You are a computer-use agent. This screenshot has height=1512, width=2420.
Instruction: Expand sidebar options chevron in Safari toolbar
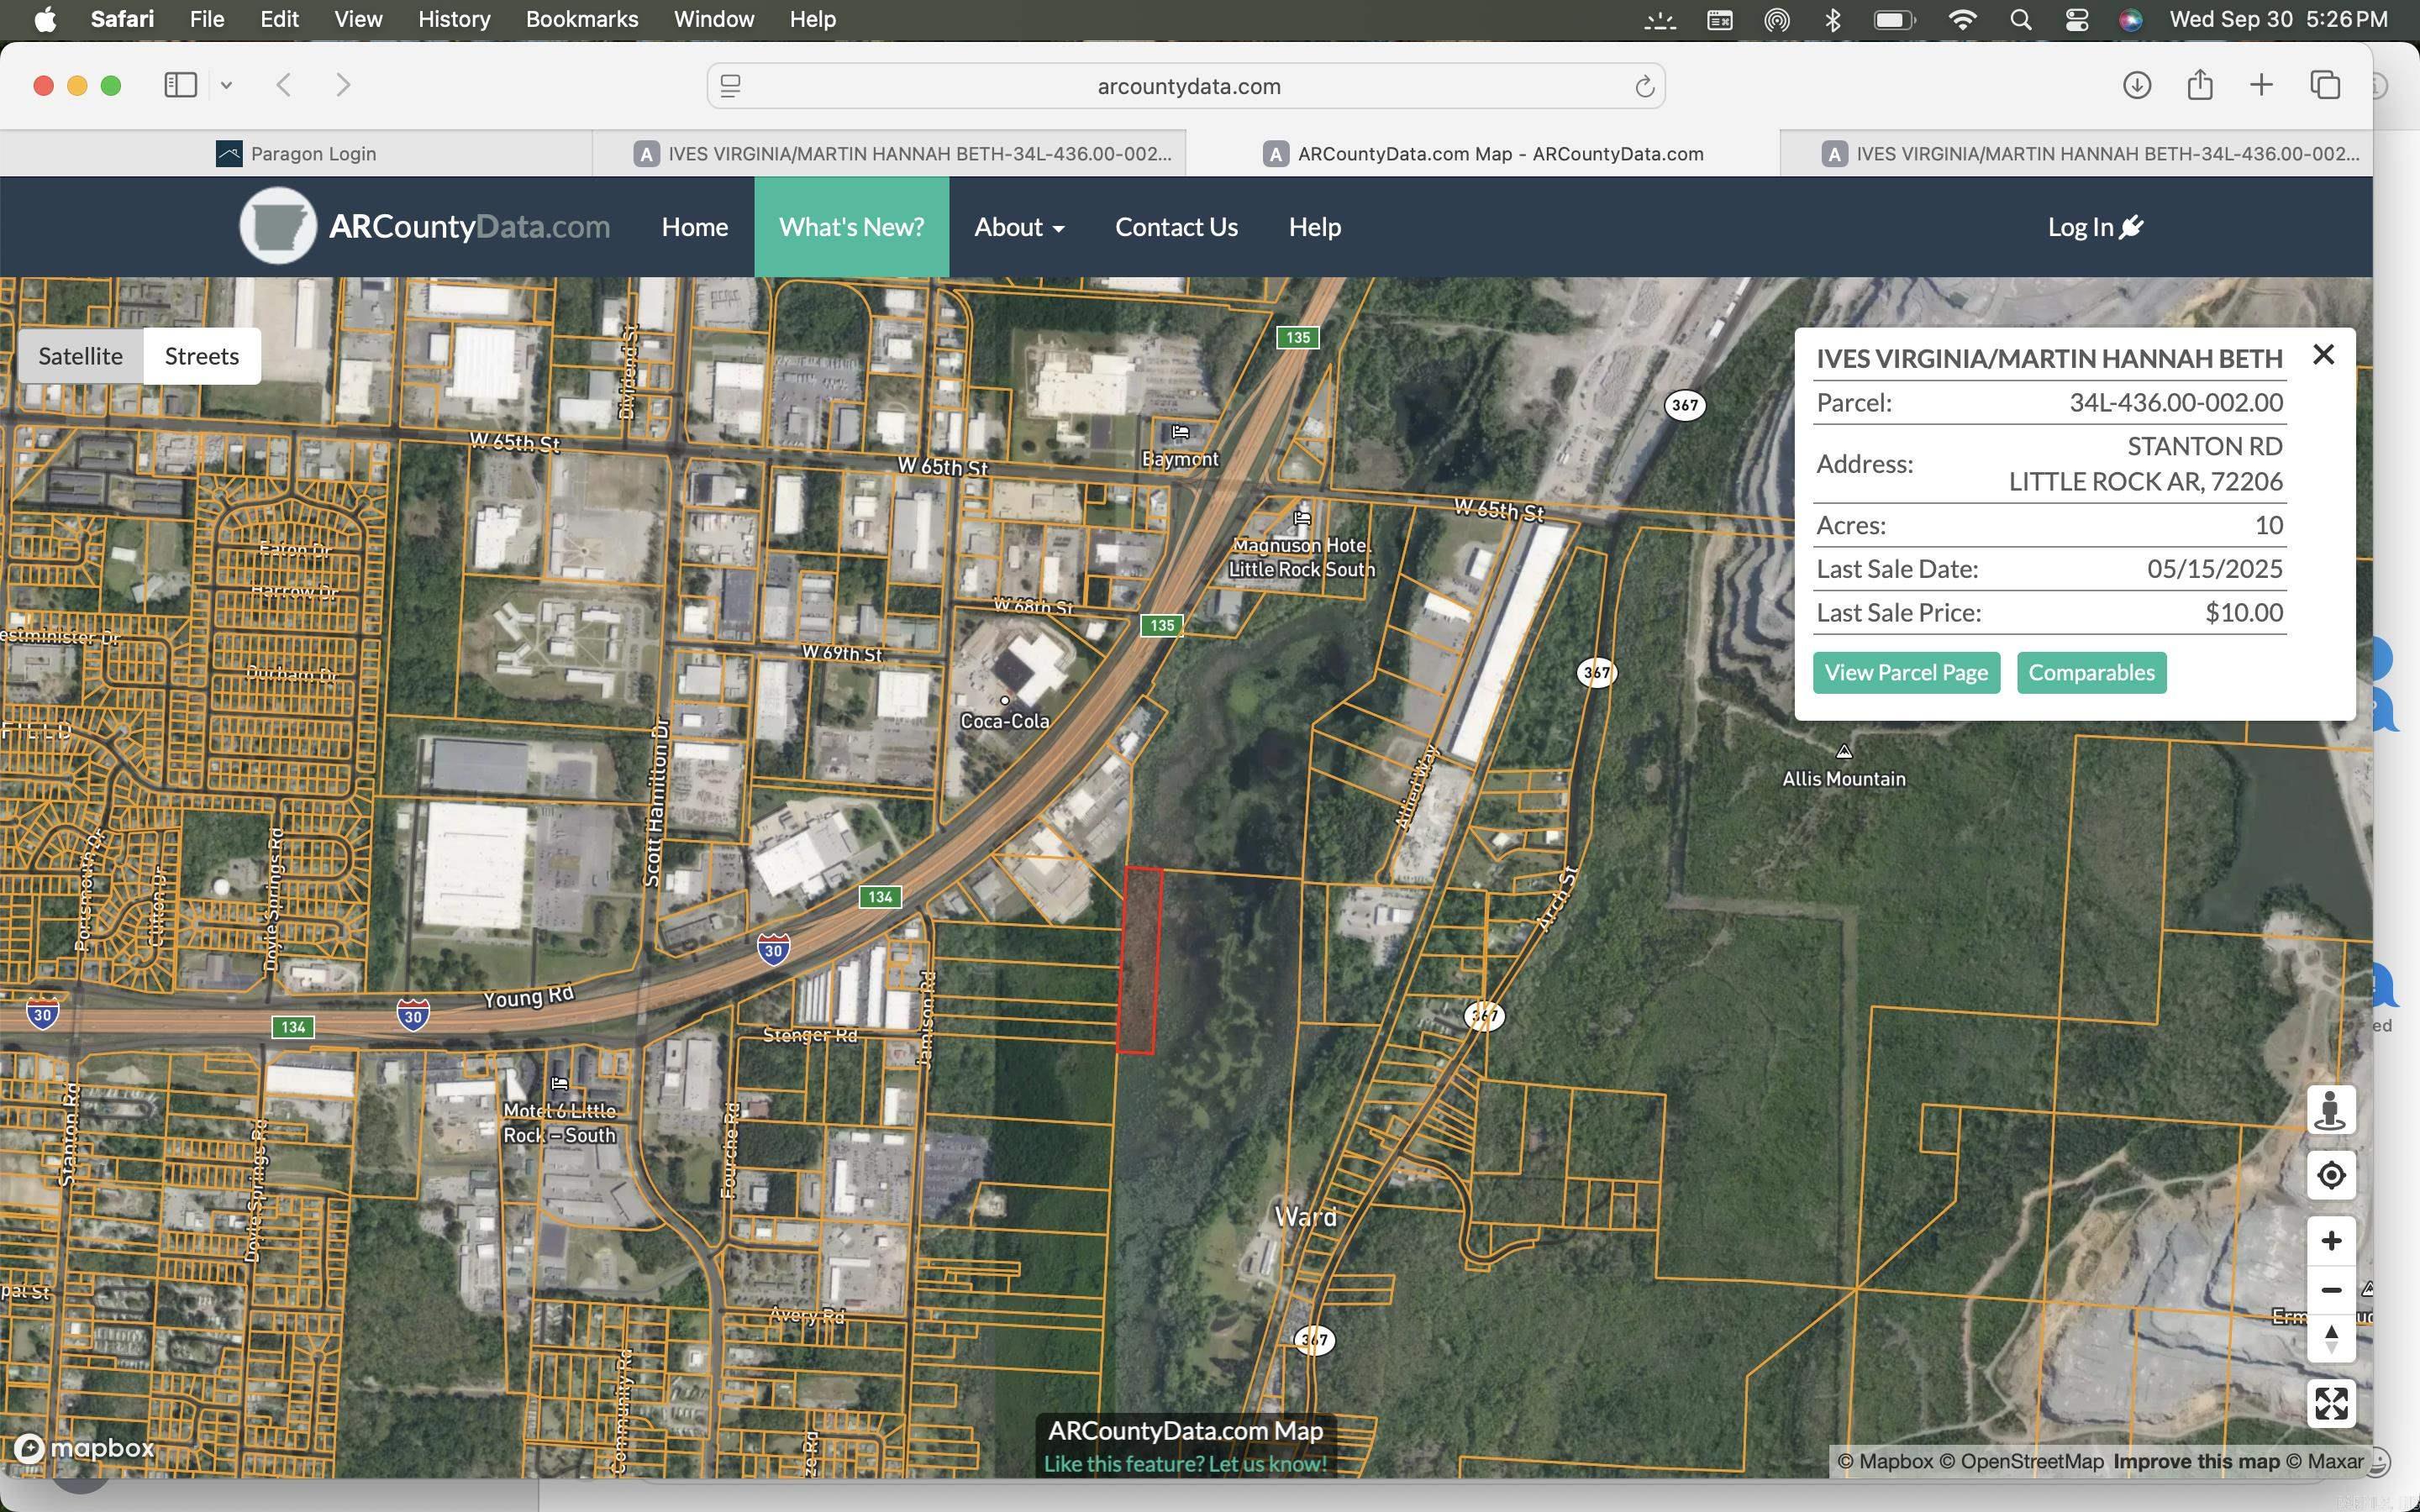227,85
